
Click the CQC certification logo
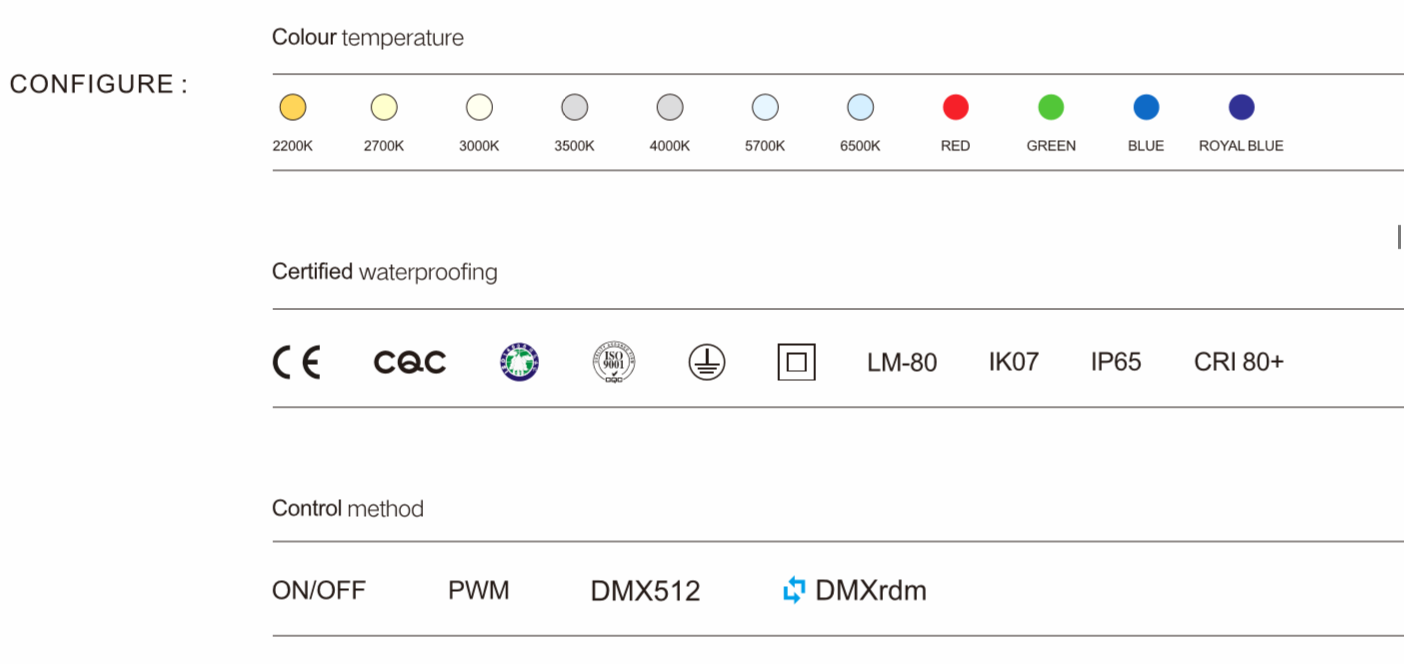click(x=410, y=362)
